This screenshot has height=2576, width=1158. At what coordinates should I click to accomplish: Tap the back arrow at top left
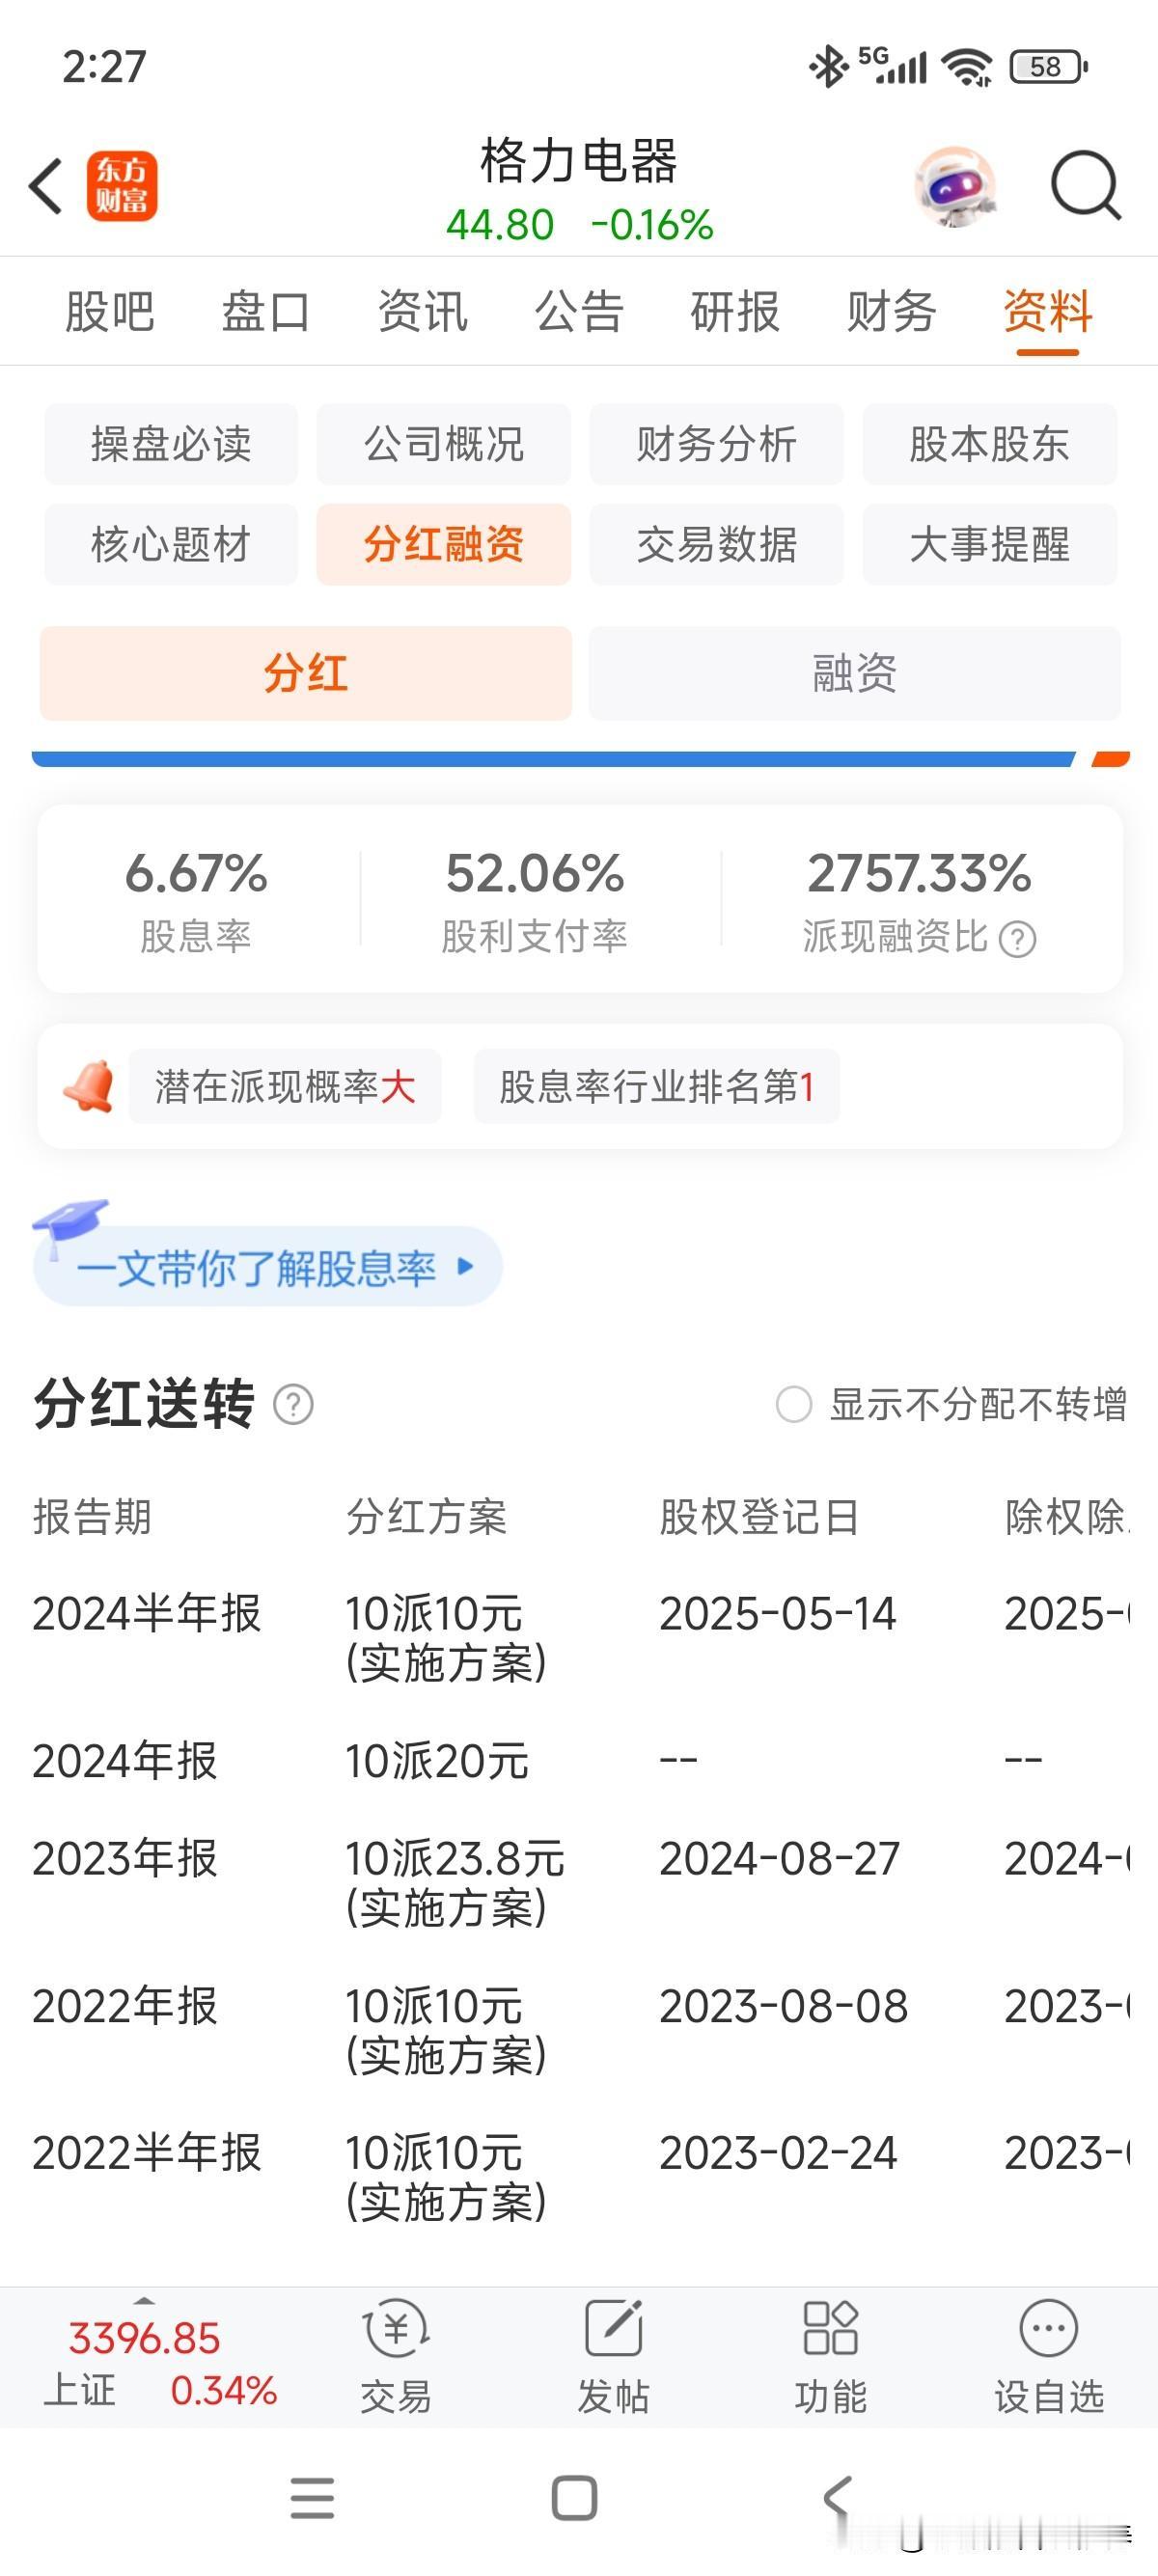coord(46,186)
